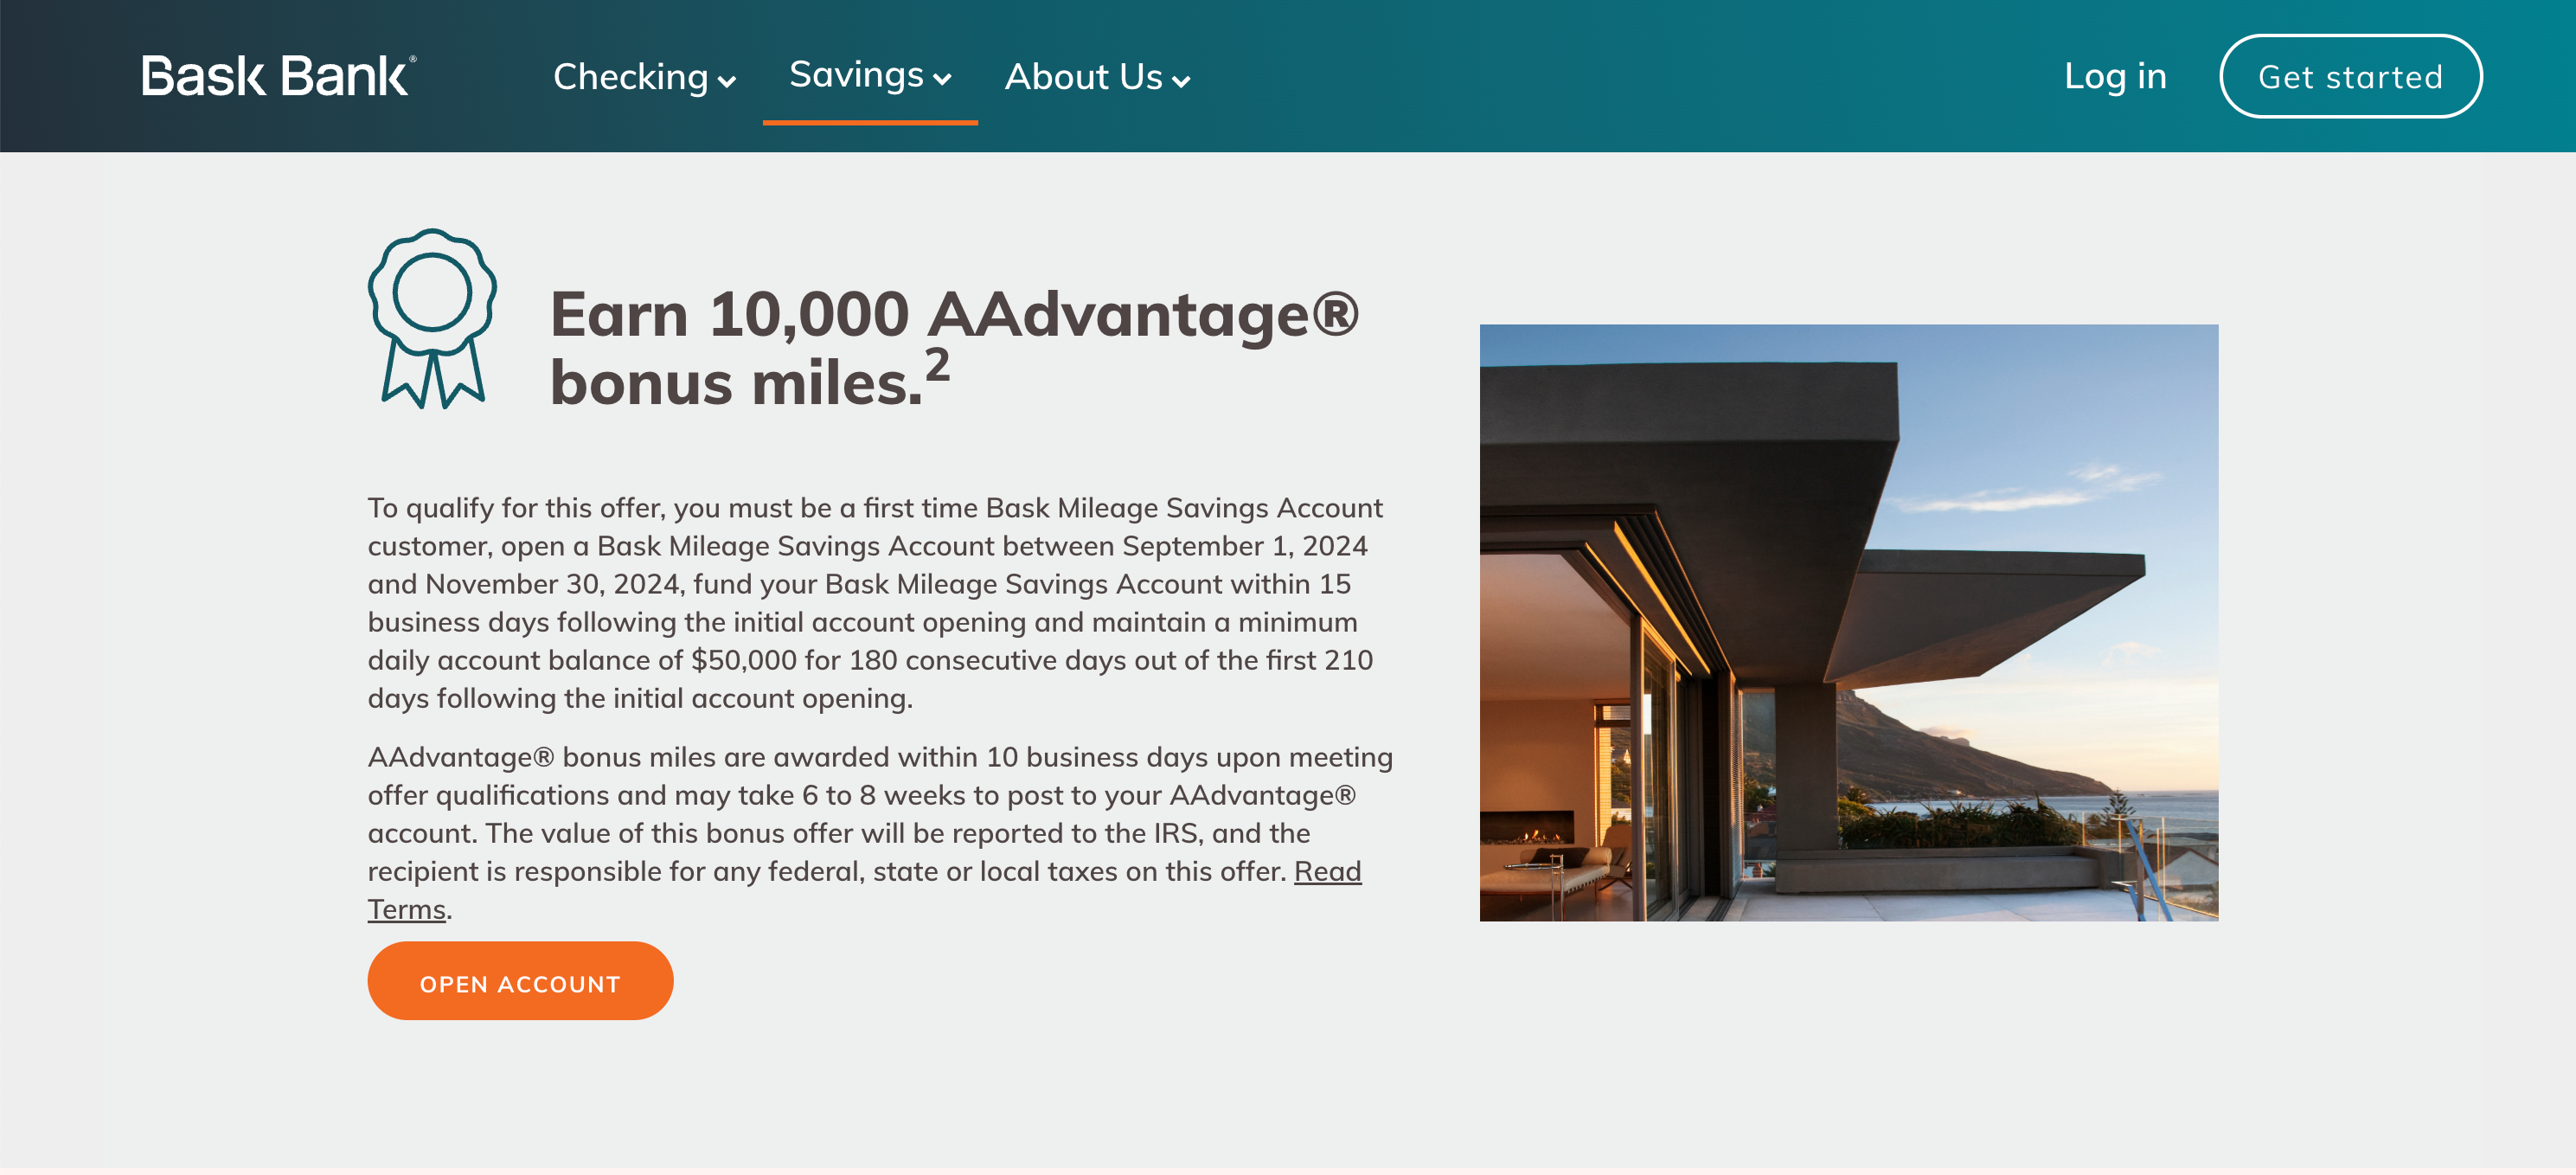Click the 'To qualify for this offer' paragraph
Image resolution: width=2576 pixels, height=1175 pixels.
tap(875, 602)
